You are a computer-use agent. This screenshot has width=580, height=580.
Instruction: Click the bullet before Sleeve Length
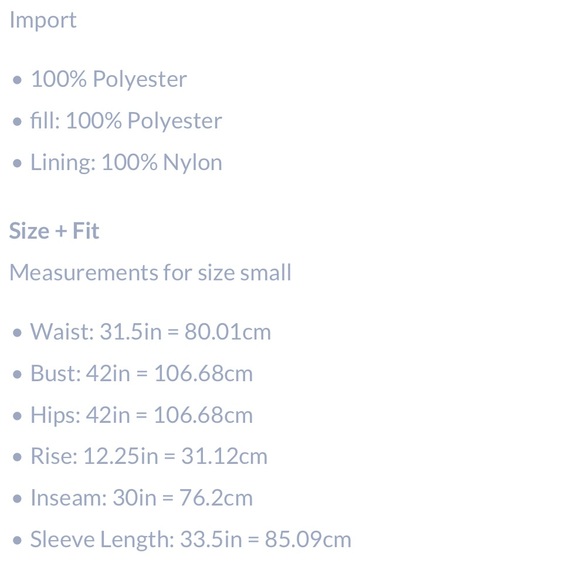pyautogui.click(x=17, y=540)
